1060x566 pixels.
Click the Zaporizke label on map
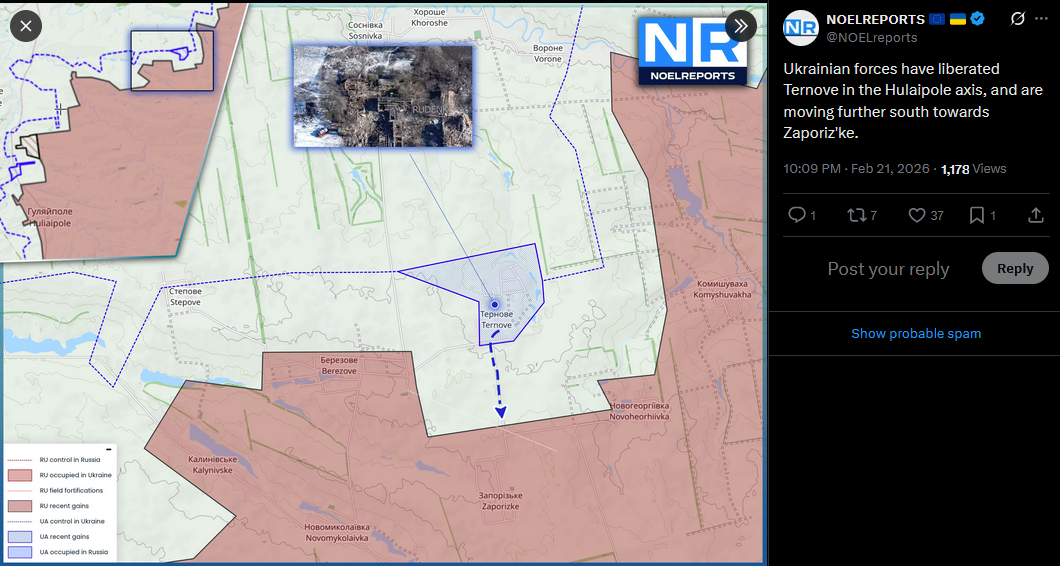point(501,500)
